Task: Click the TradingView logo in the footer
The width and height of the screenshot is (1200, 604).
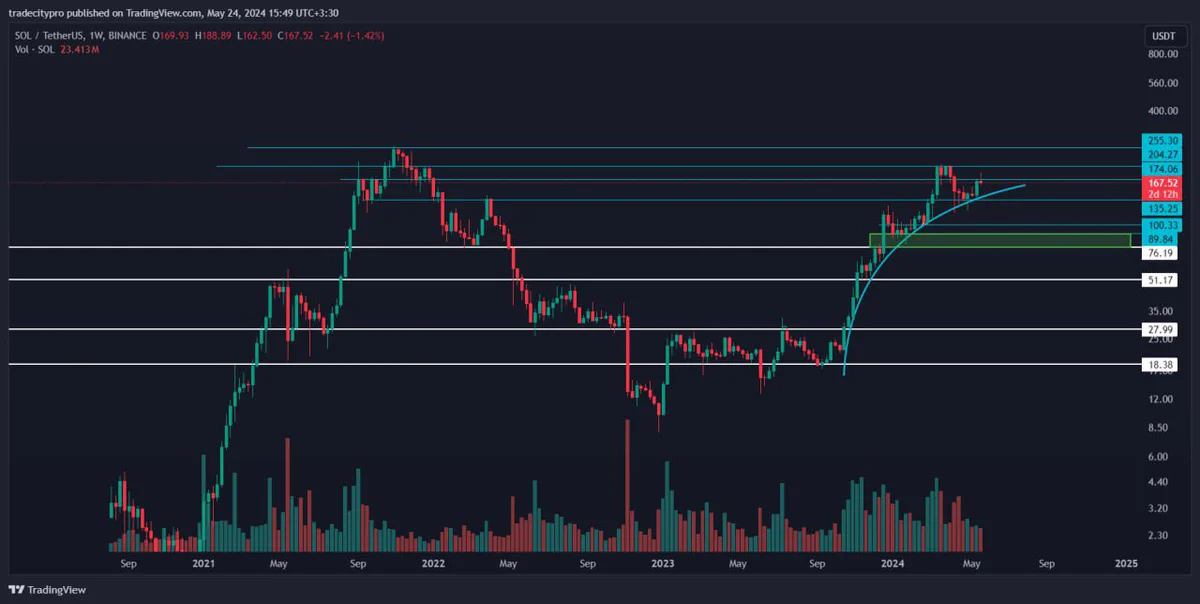Action: pyautogui.click(x=47, y=590)
